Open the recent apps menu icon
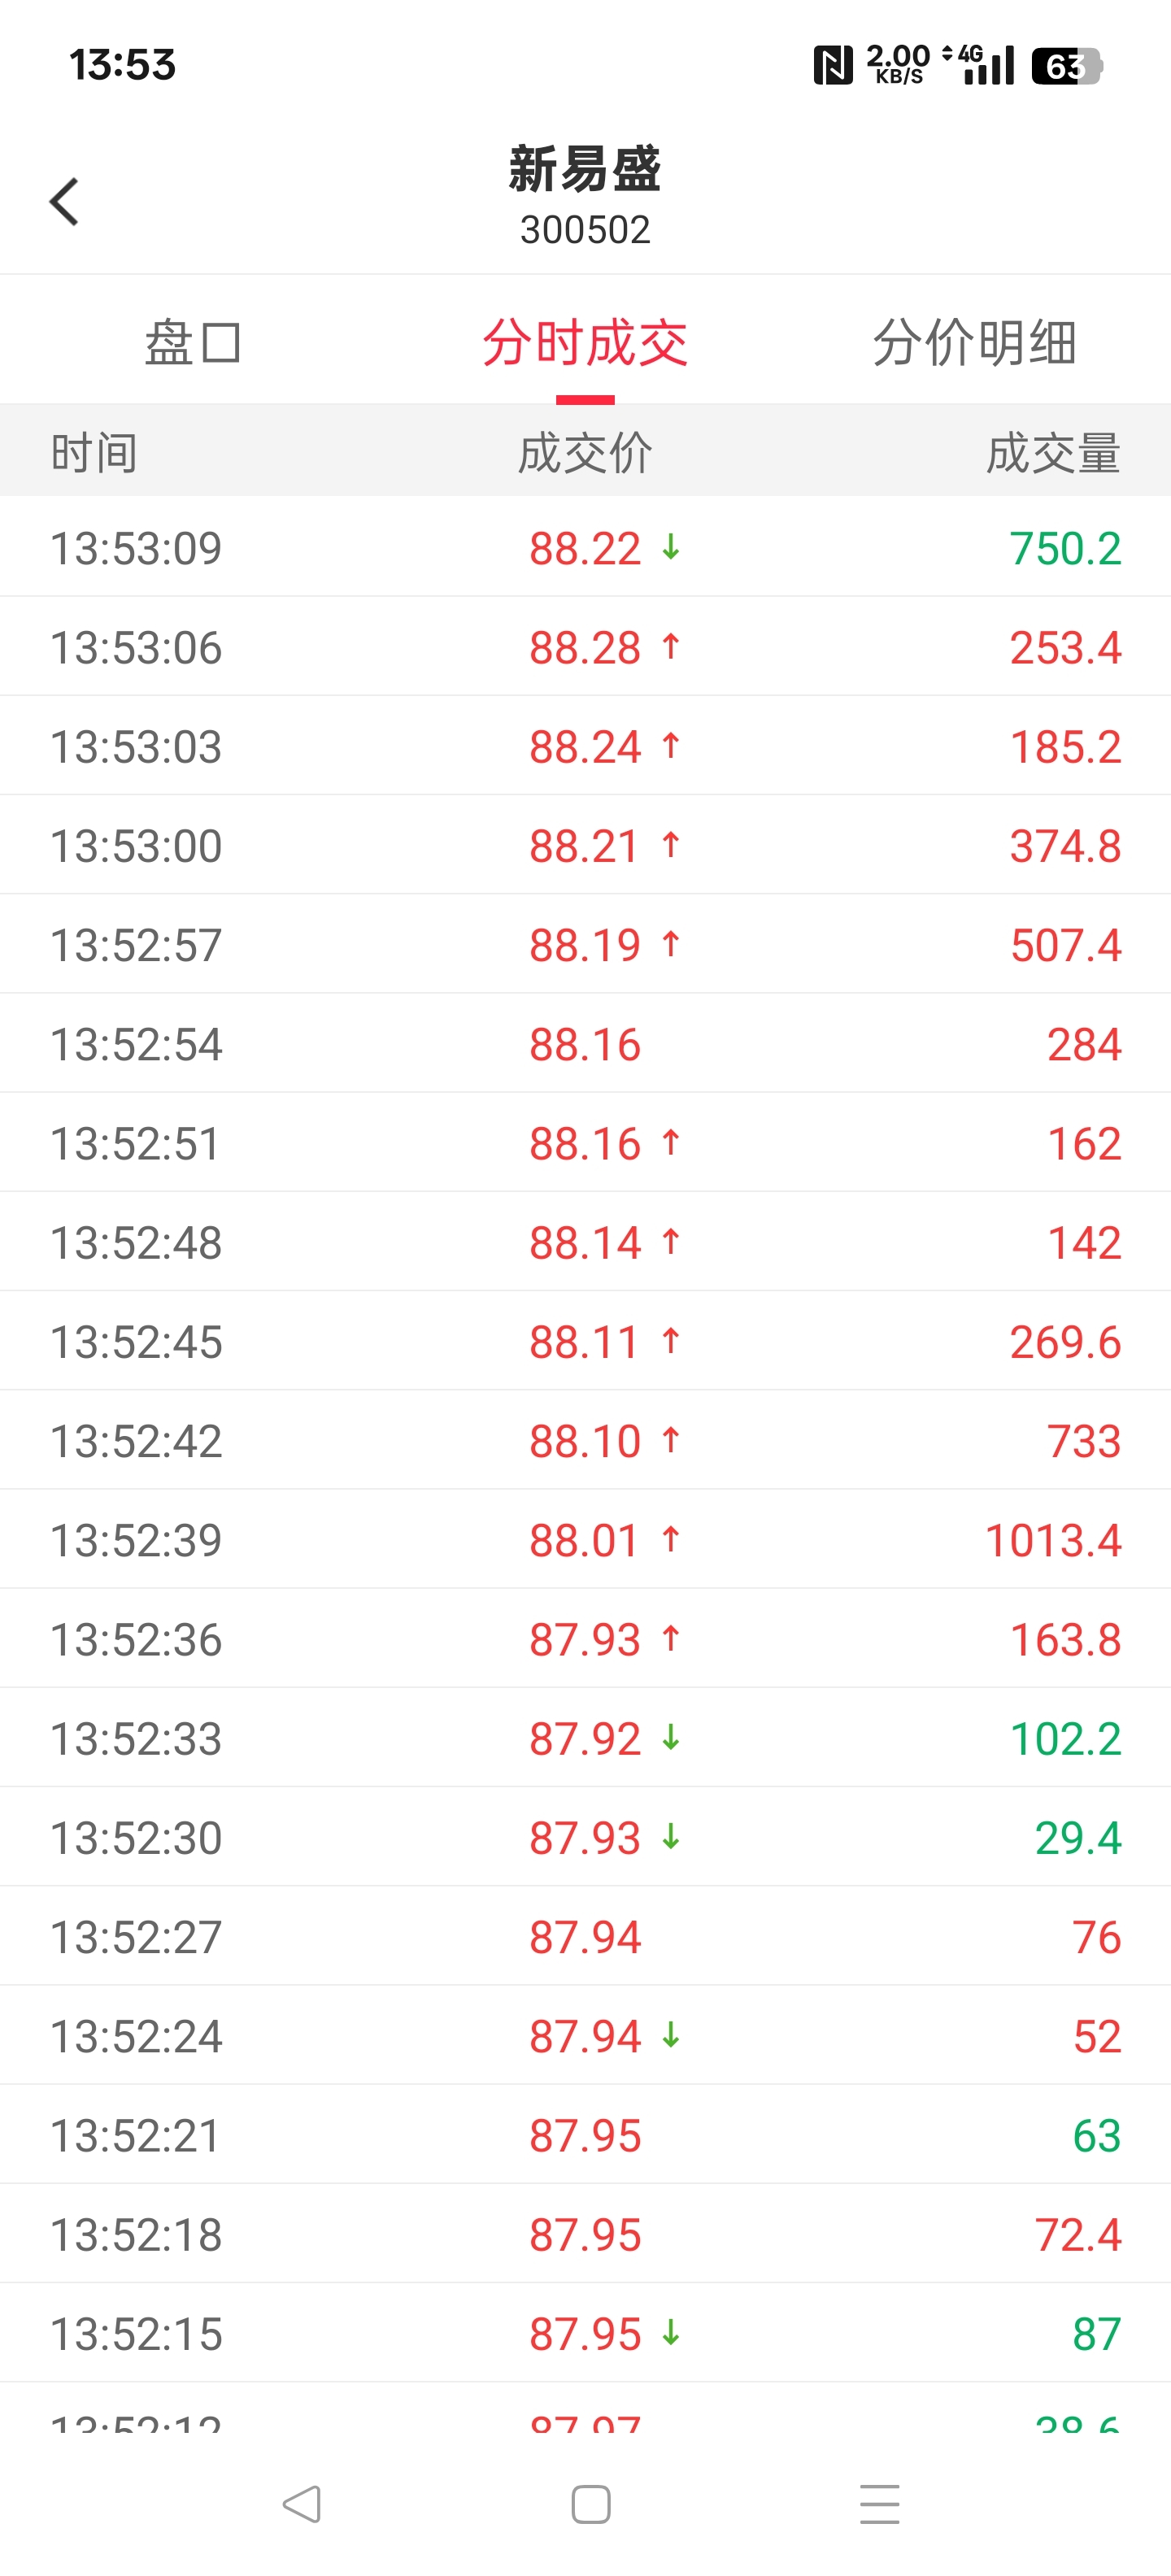This screenshot has height=2576, width=1171. 880,2504
